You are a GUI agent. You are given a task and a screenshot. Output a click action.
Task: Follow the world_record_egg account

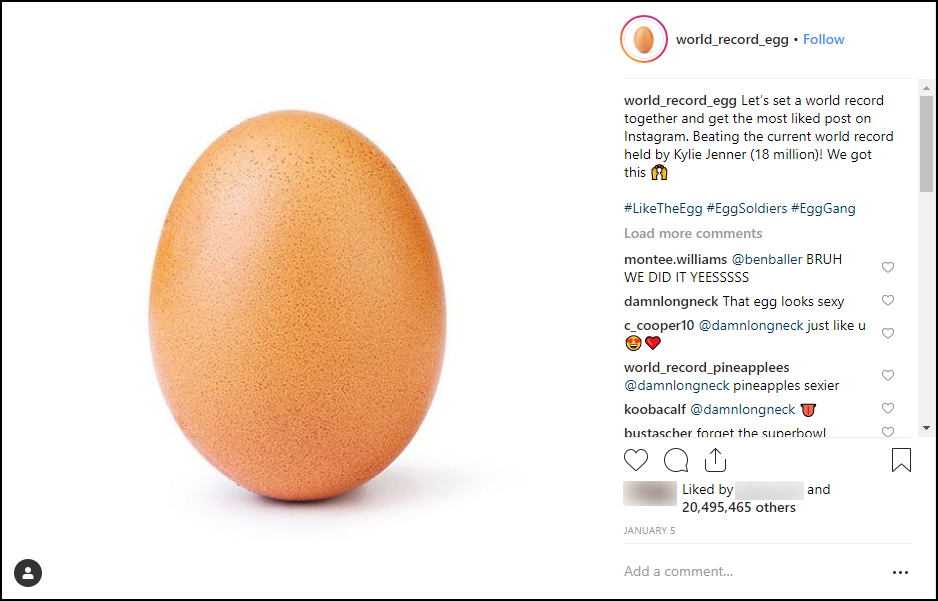point(823,39)
